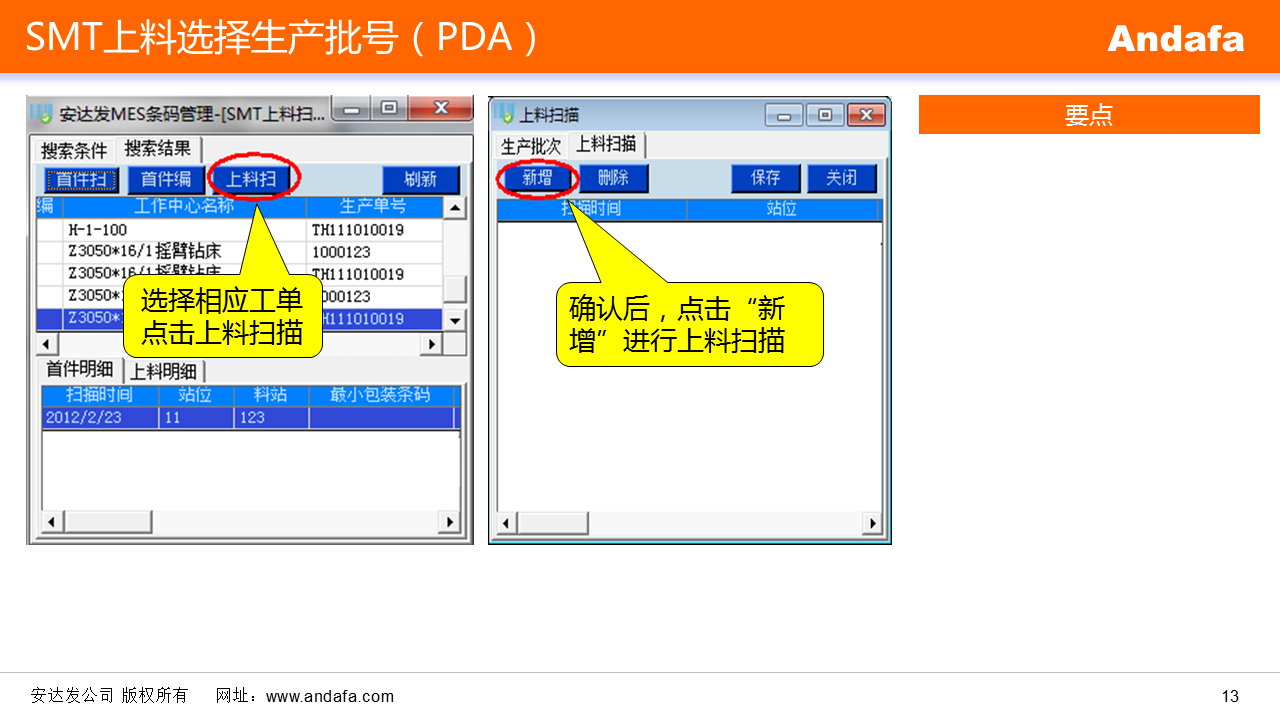Viewport: 1280px width, 720px height.
Task: Click the 保存 save button
Action: click(x=765, y=178)
